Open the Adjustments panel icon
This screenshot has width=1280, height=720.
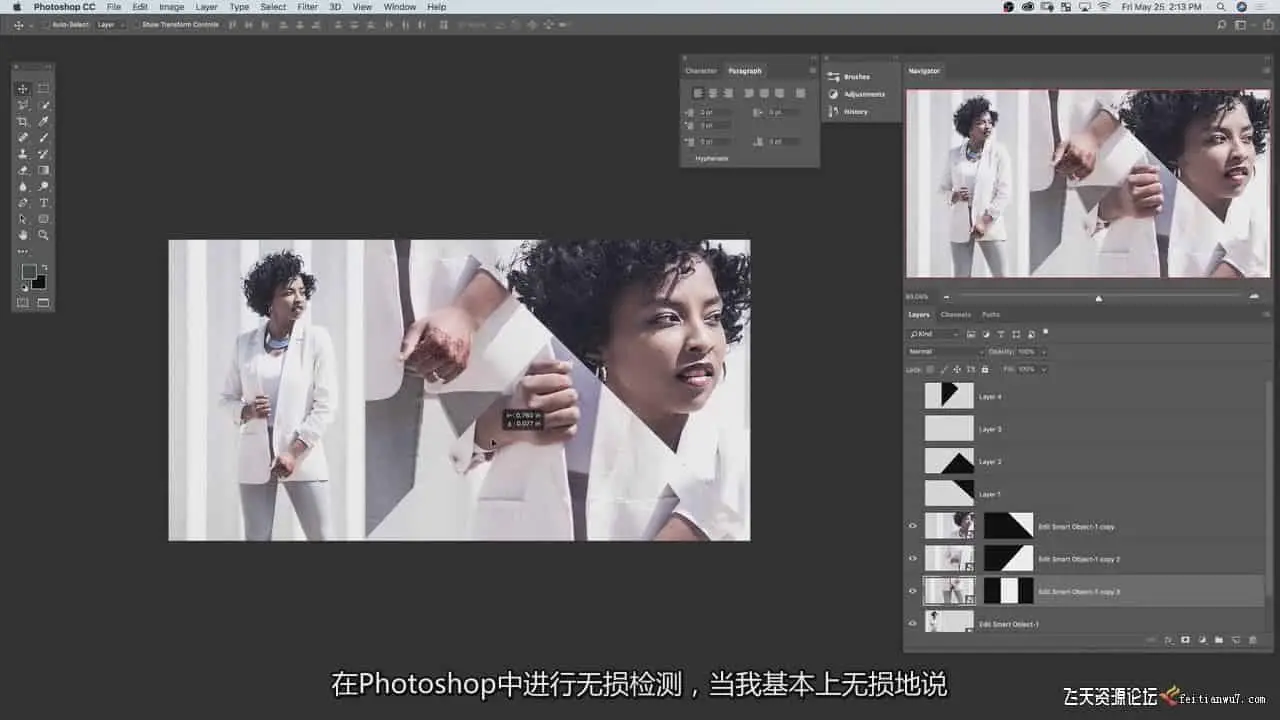[834, 94]
